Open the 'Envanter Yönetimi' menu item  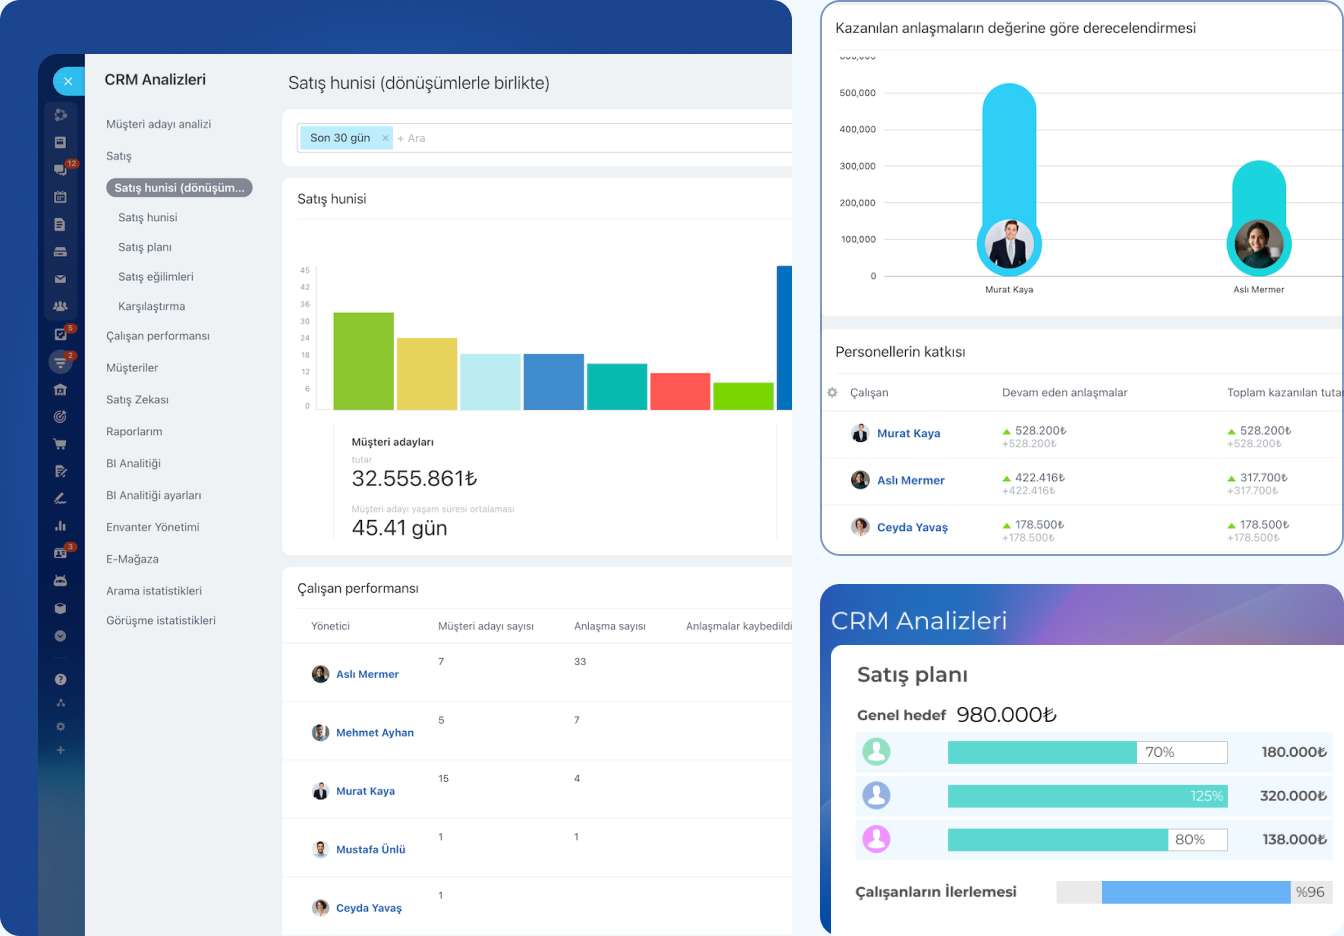153,528
